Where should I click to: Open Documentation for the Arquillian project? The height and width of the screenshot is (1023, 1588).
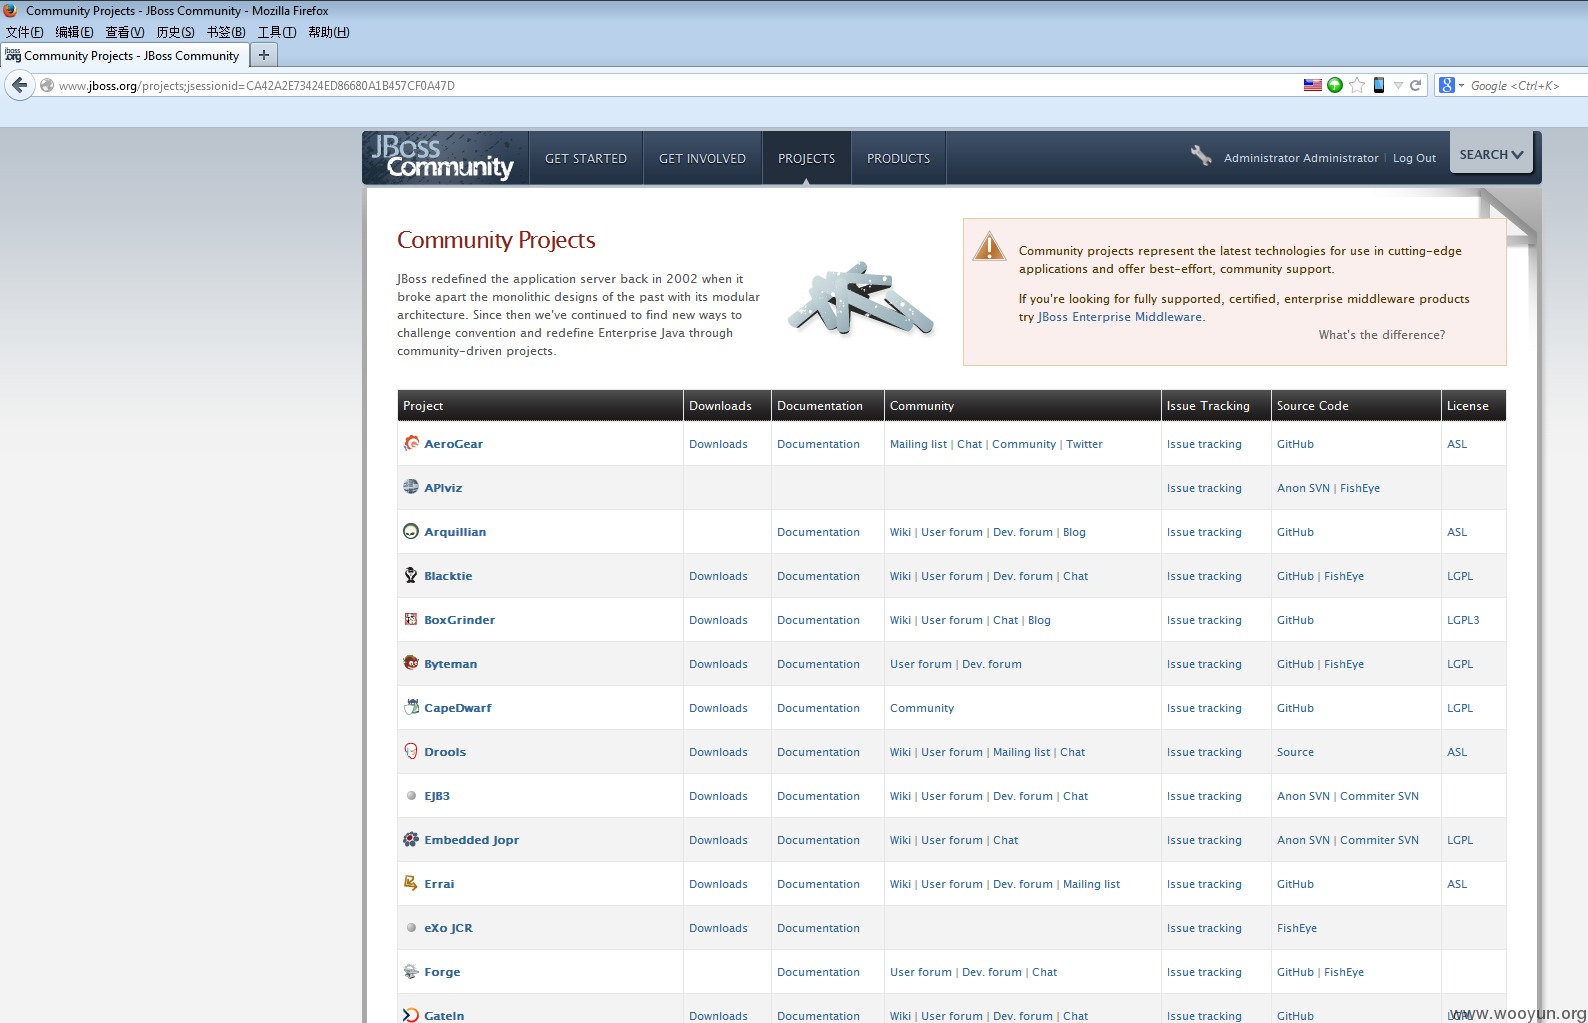[x=818, y=532]
